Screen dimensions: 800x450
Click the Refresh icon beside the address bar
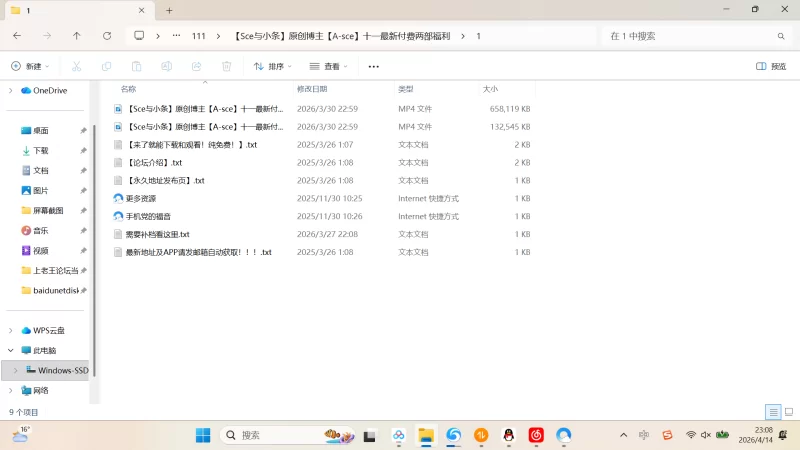pyautogui.click(x=107, y=36)
